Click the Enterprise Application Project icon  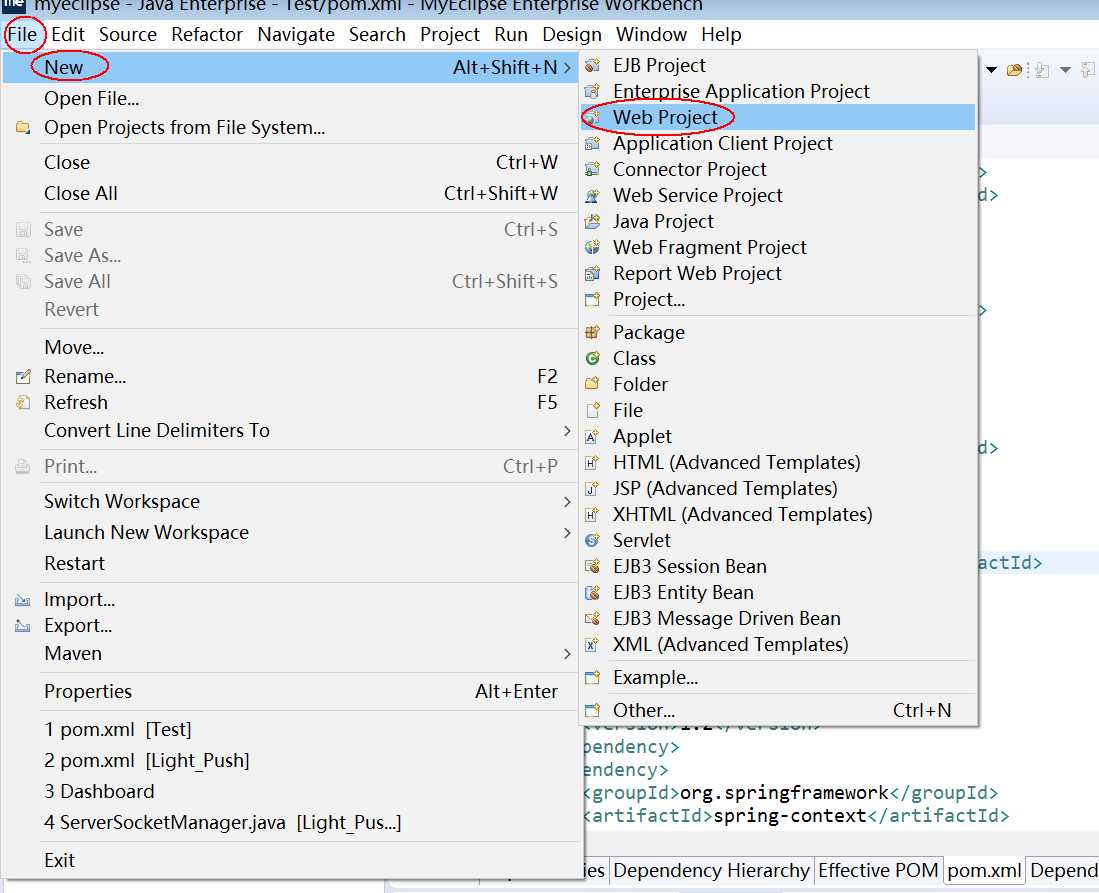point(592,91)
